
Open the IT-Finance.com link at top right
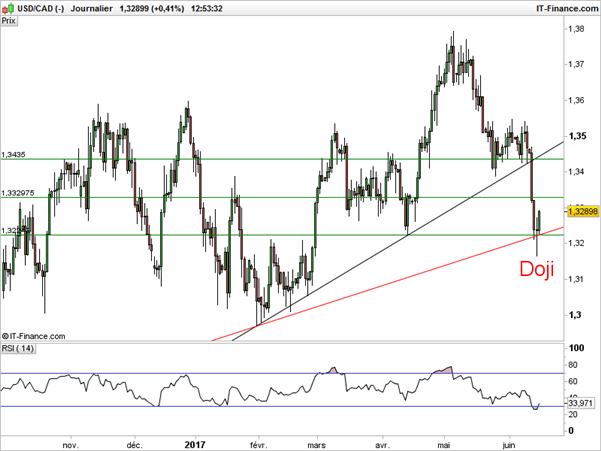click(x=567, y=8)
